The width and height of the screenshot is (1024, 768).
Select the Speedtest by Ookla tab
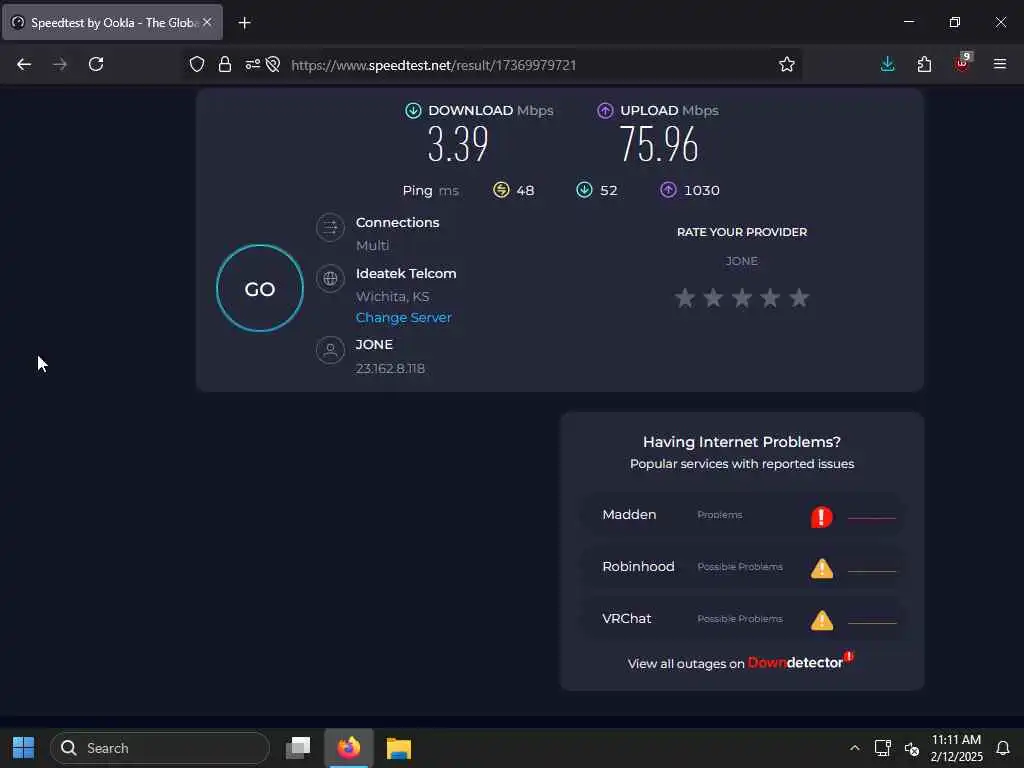(112, 22)
